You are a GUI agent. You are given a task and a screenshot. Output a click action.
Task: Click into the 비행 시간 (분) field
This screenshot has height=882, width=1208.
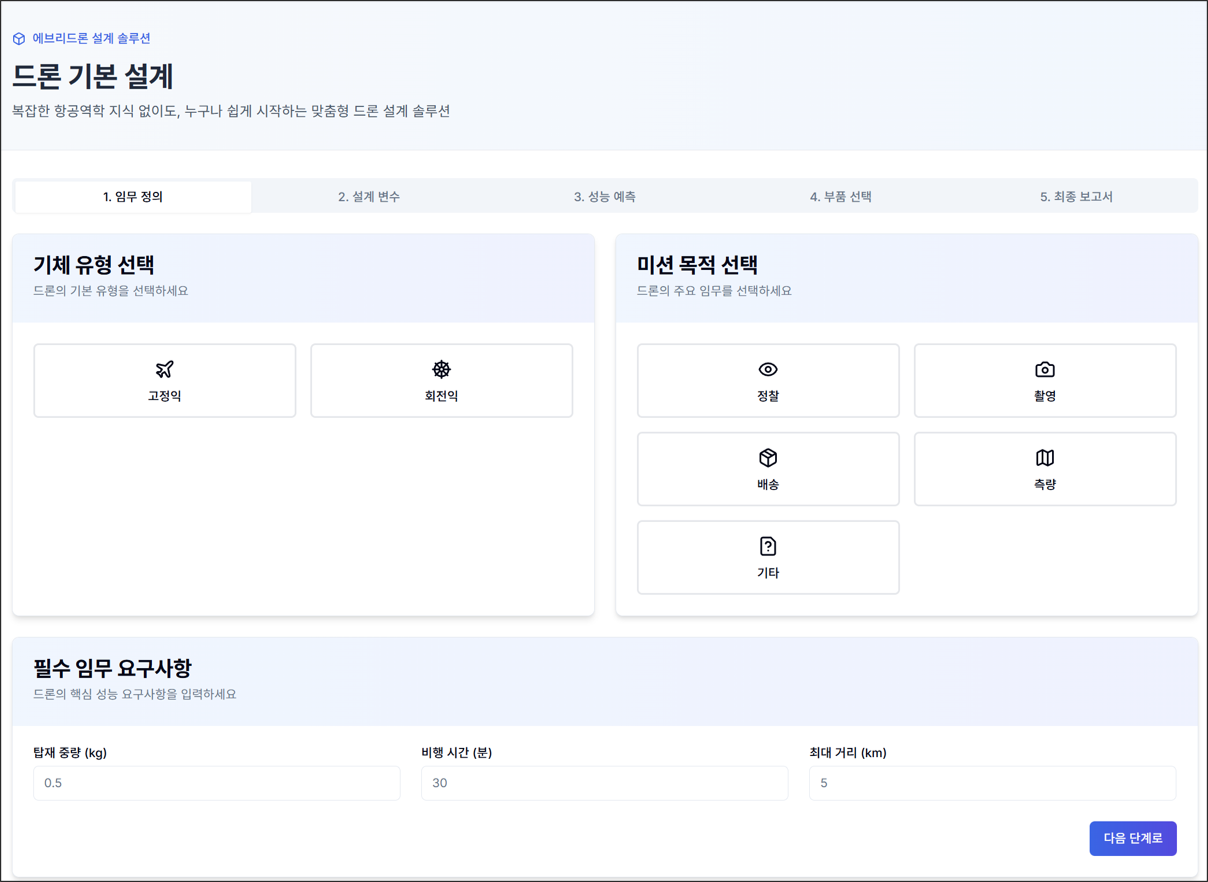pos(604,783)
